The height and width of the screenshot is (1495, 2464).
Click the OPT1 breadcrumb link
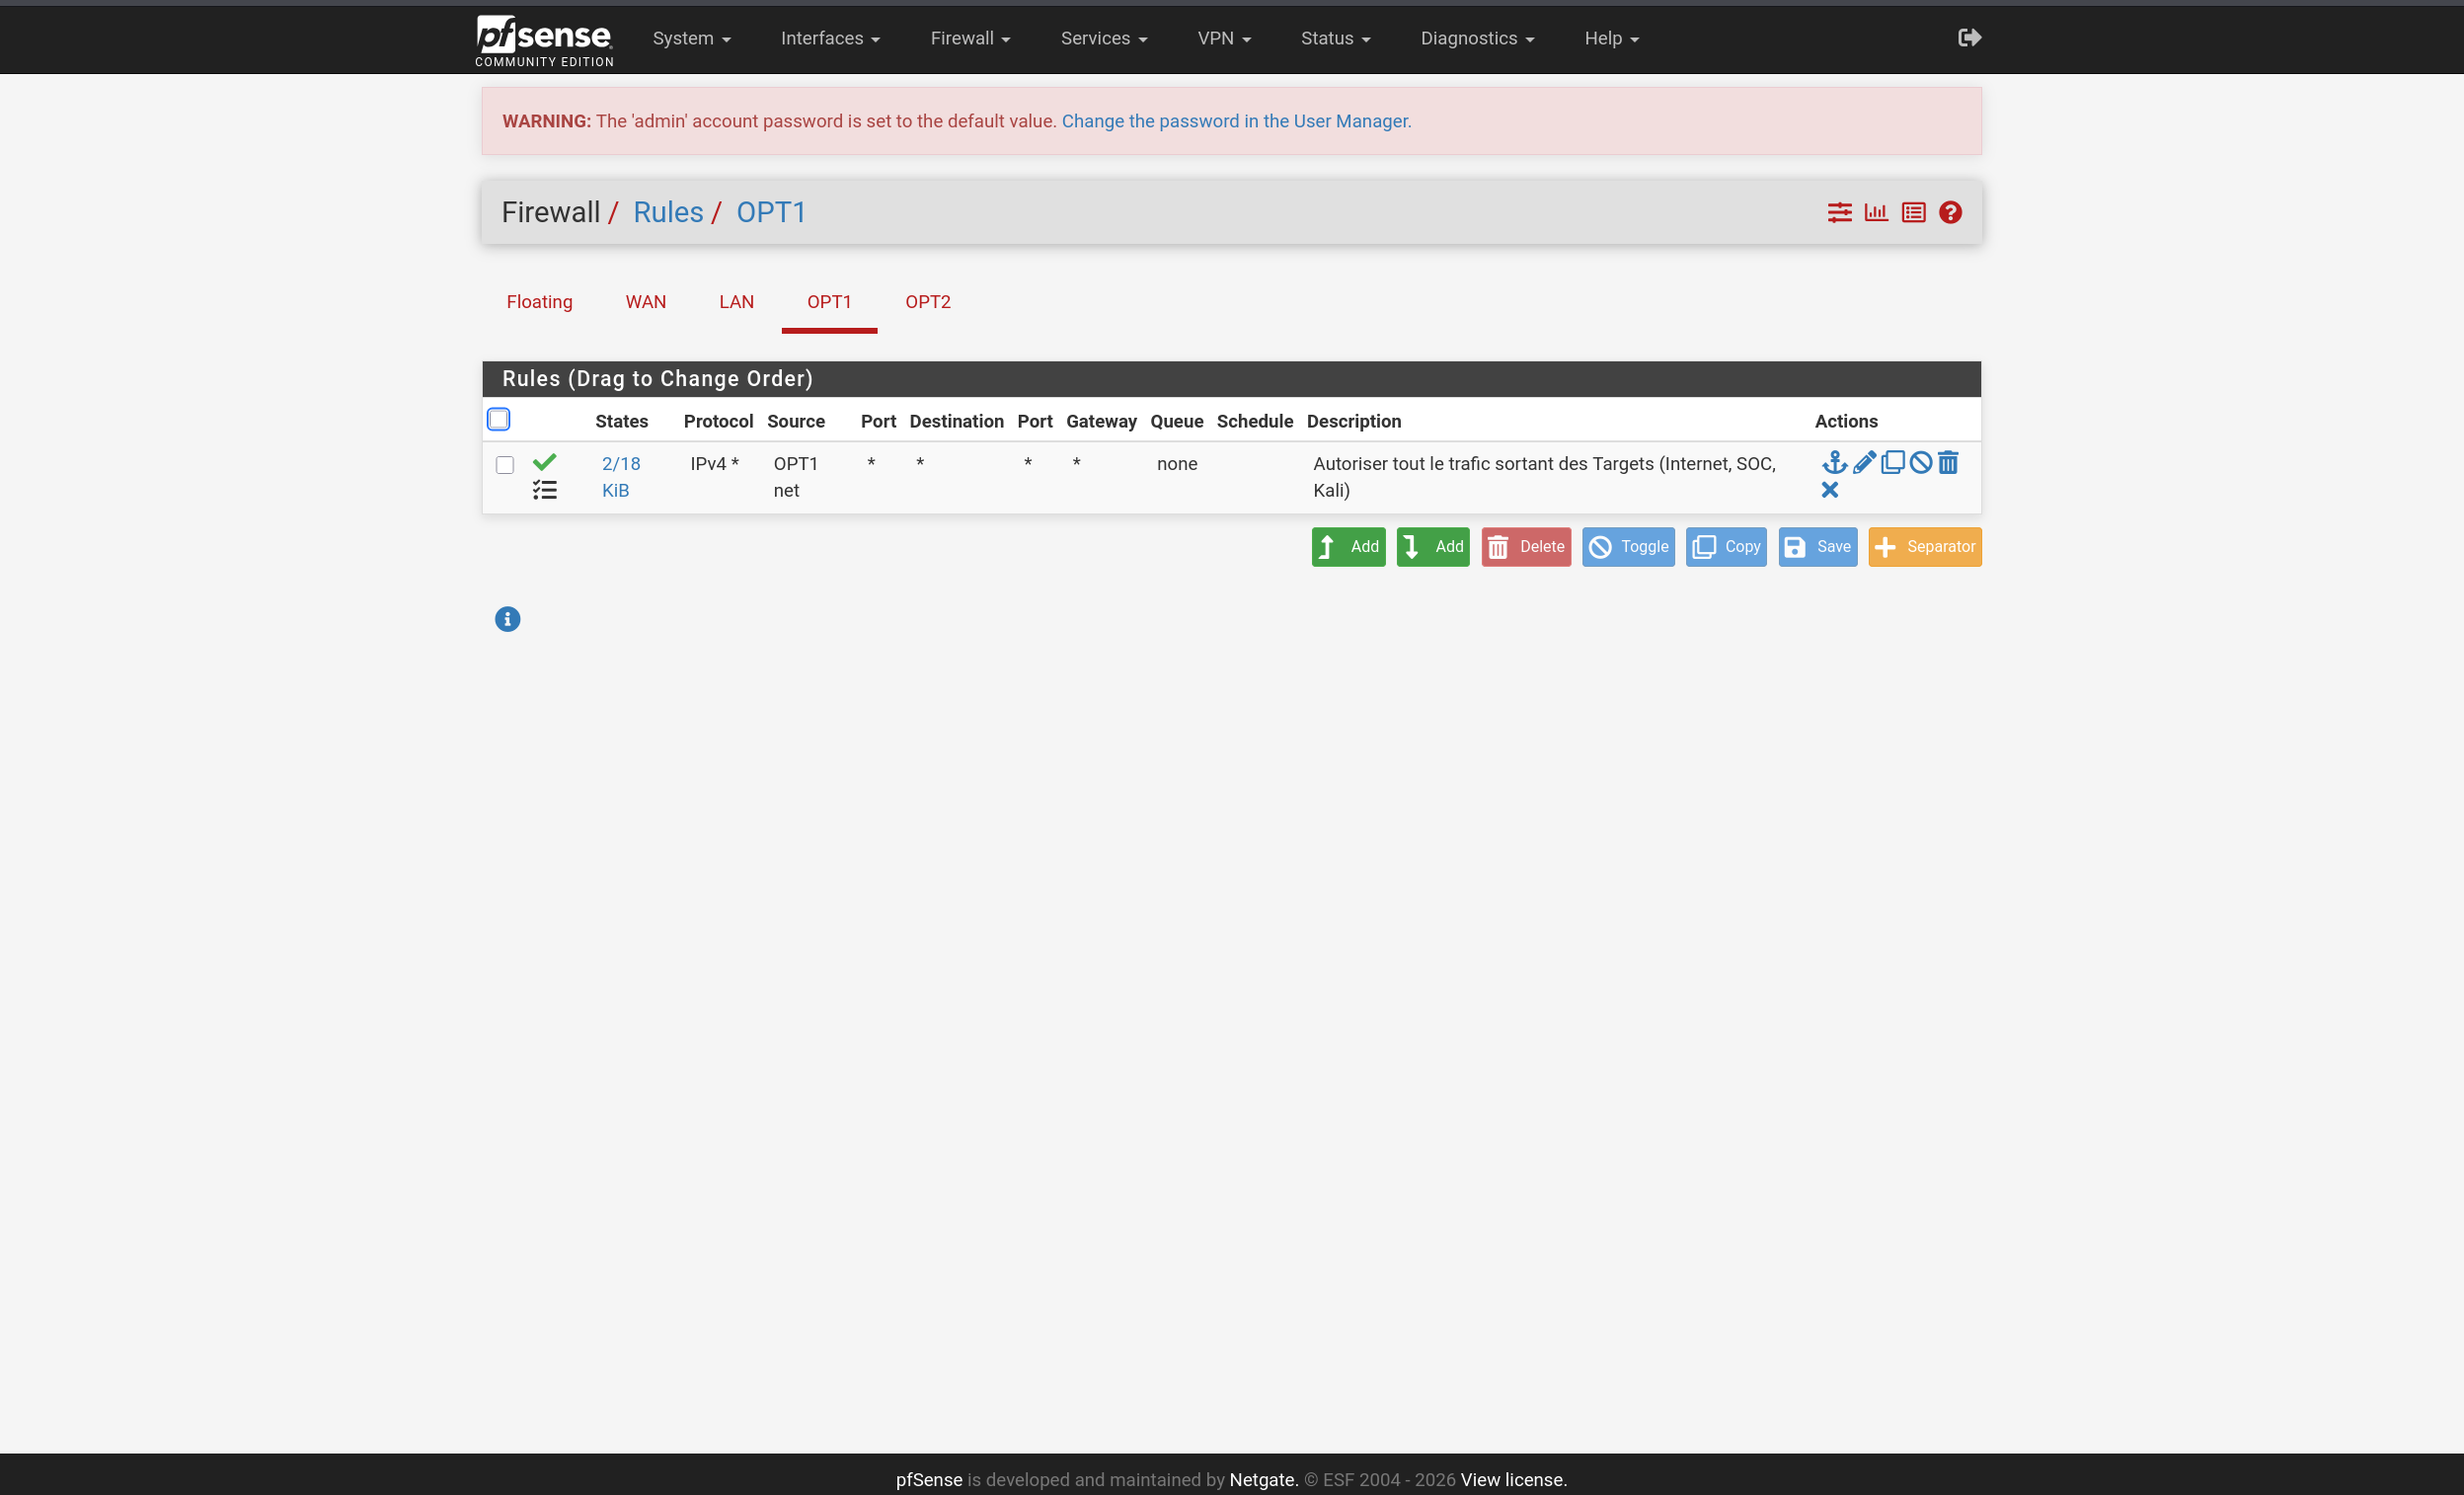771,212
